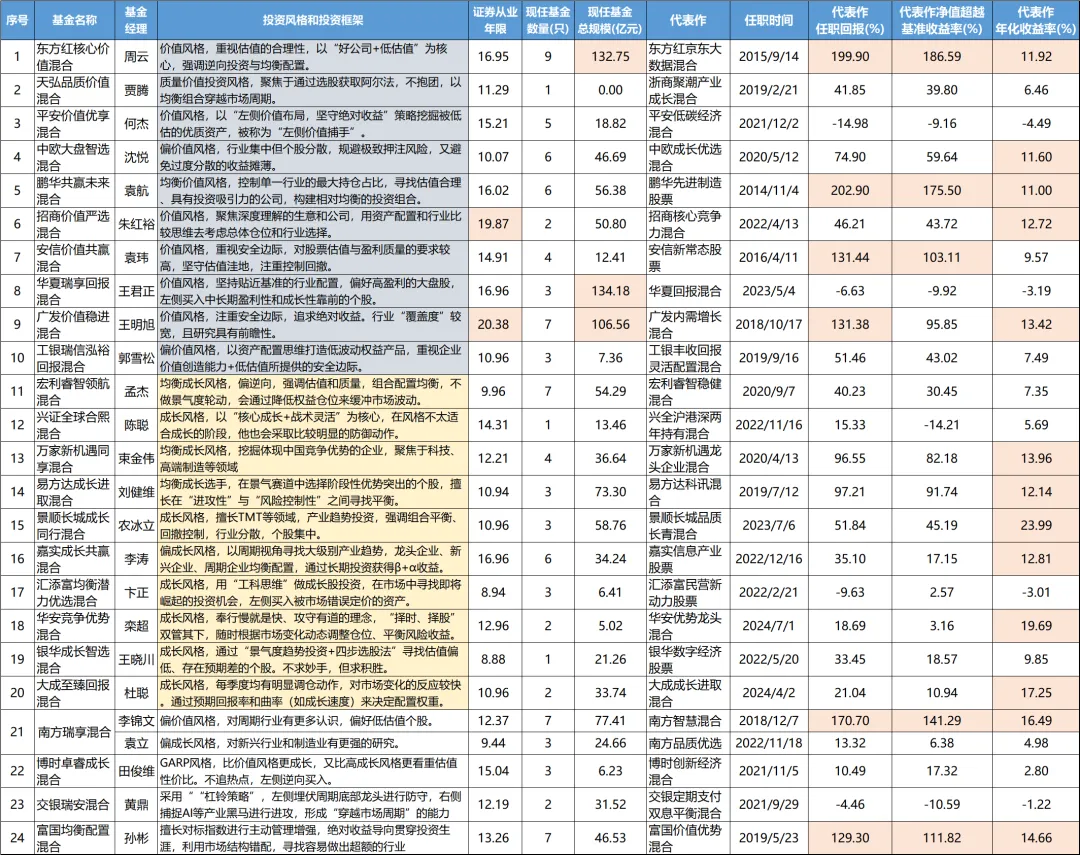This screenshot has width=1080, height=855.
Task: Click fund name 鹏华共赢未来混合
Action: [74, 190]
